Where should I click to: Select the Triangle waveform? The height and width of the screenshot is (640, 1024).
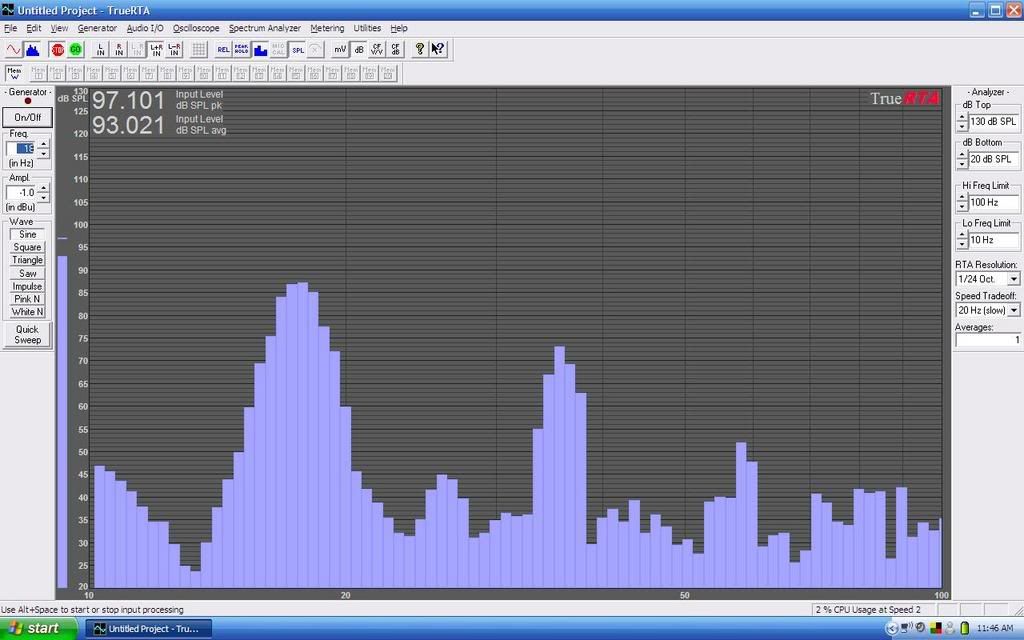27,260
